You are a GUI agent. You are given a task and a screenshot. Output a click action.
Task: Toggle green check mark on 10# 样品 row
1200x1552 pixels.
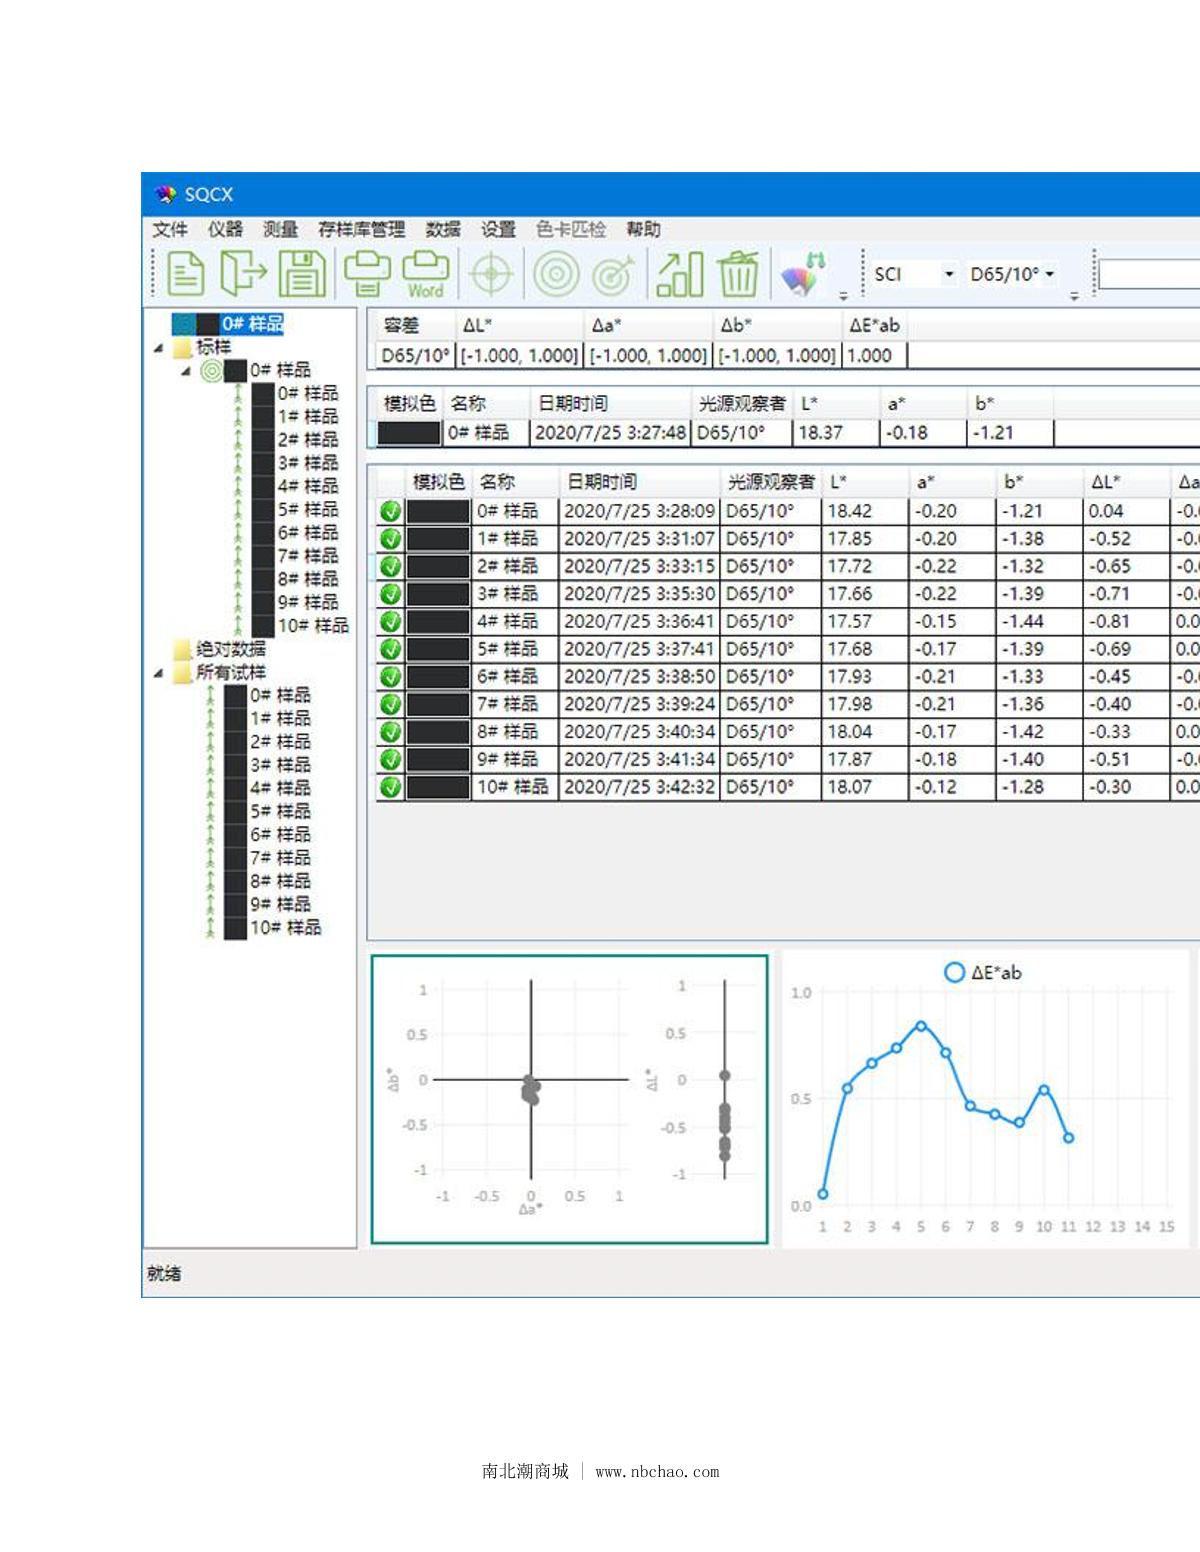click(x=390, y=787)
